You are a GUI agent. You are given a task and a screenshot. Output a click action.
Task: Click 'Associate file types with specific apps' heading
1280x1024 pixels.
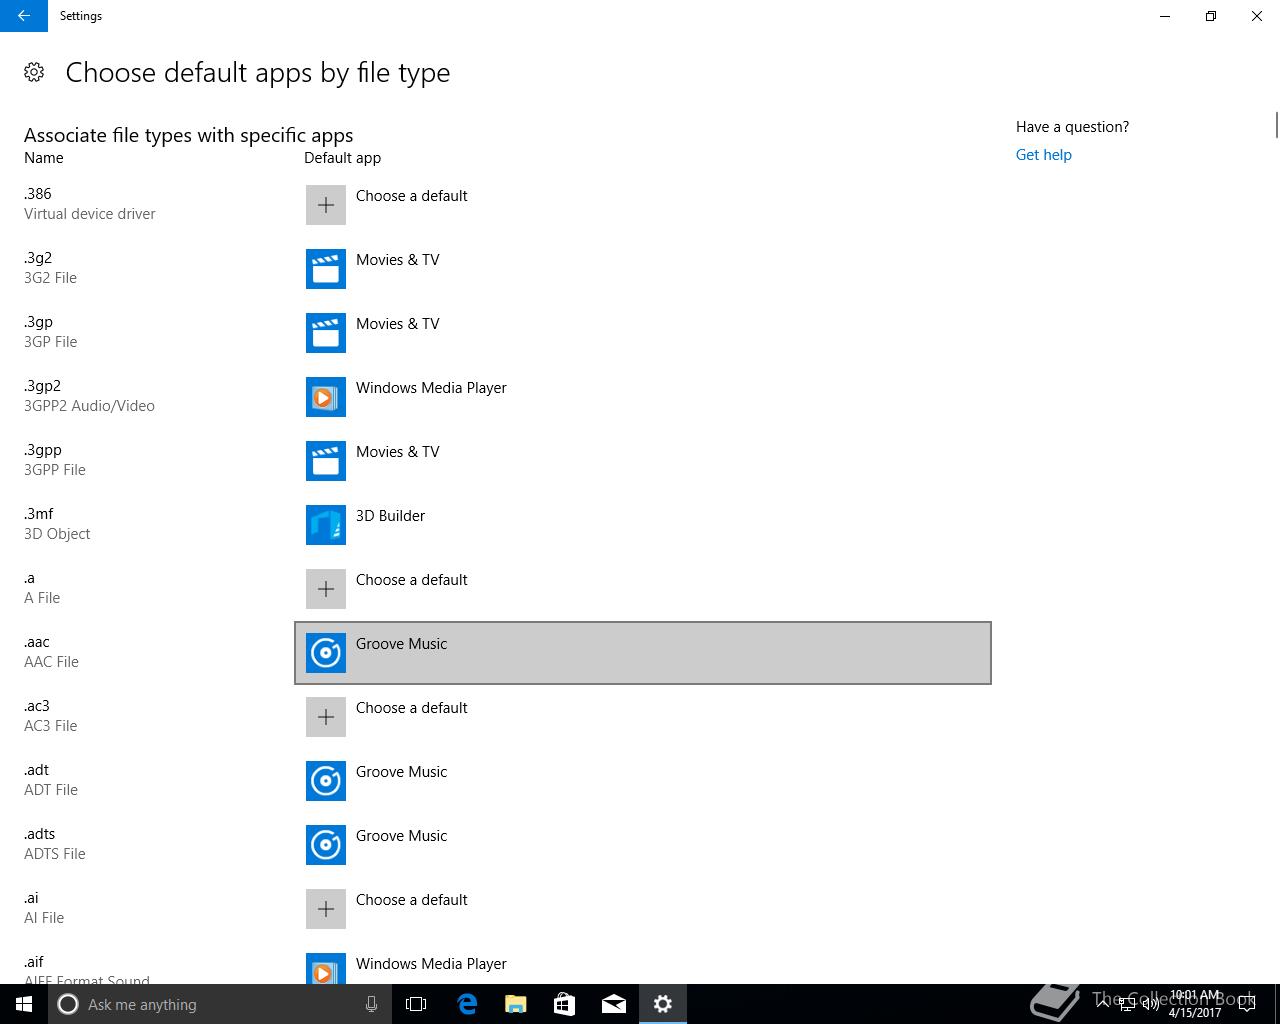pos(189,135)
